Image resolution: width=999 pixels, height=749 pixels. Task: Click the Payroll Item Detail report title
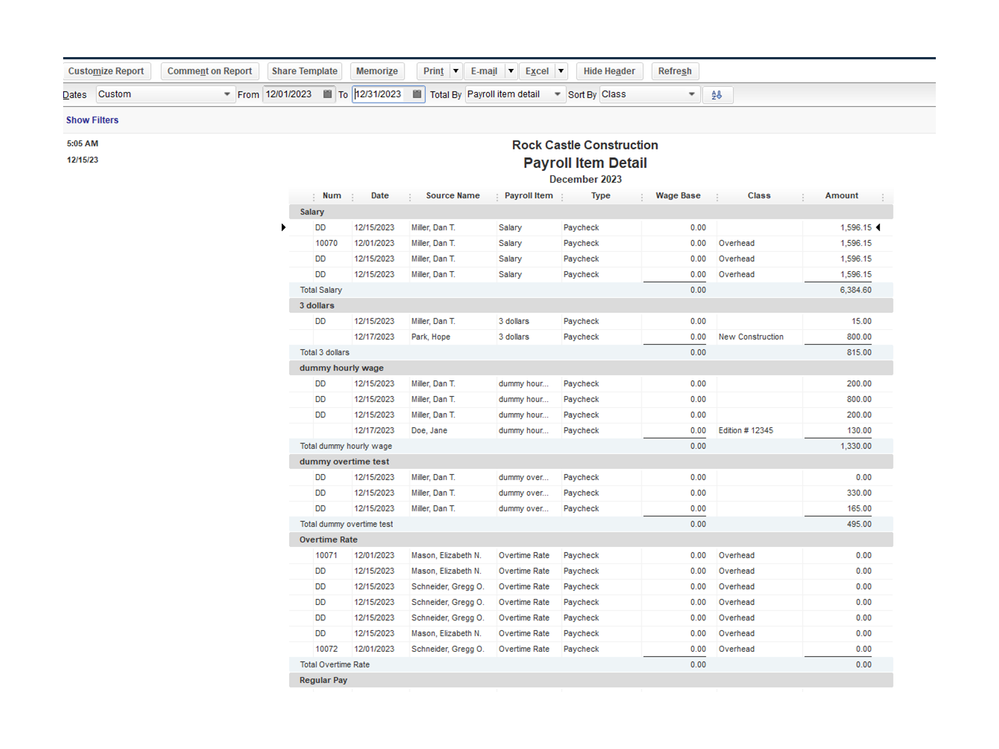click(585, 163)
